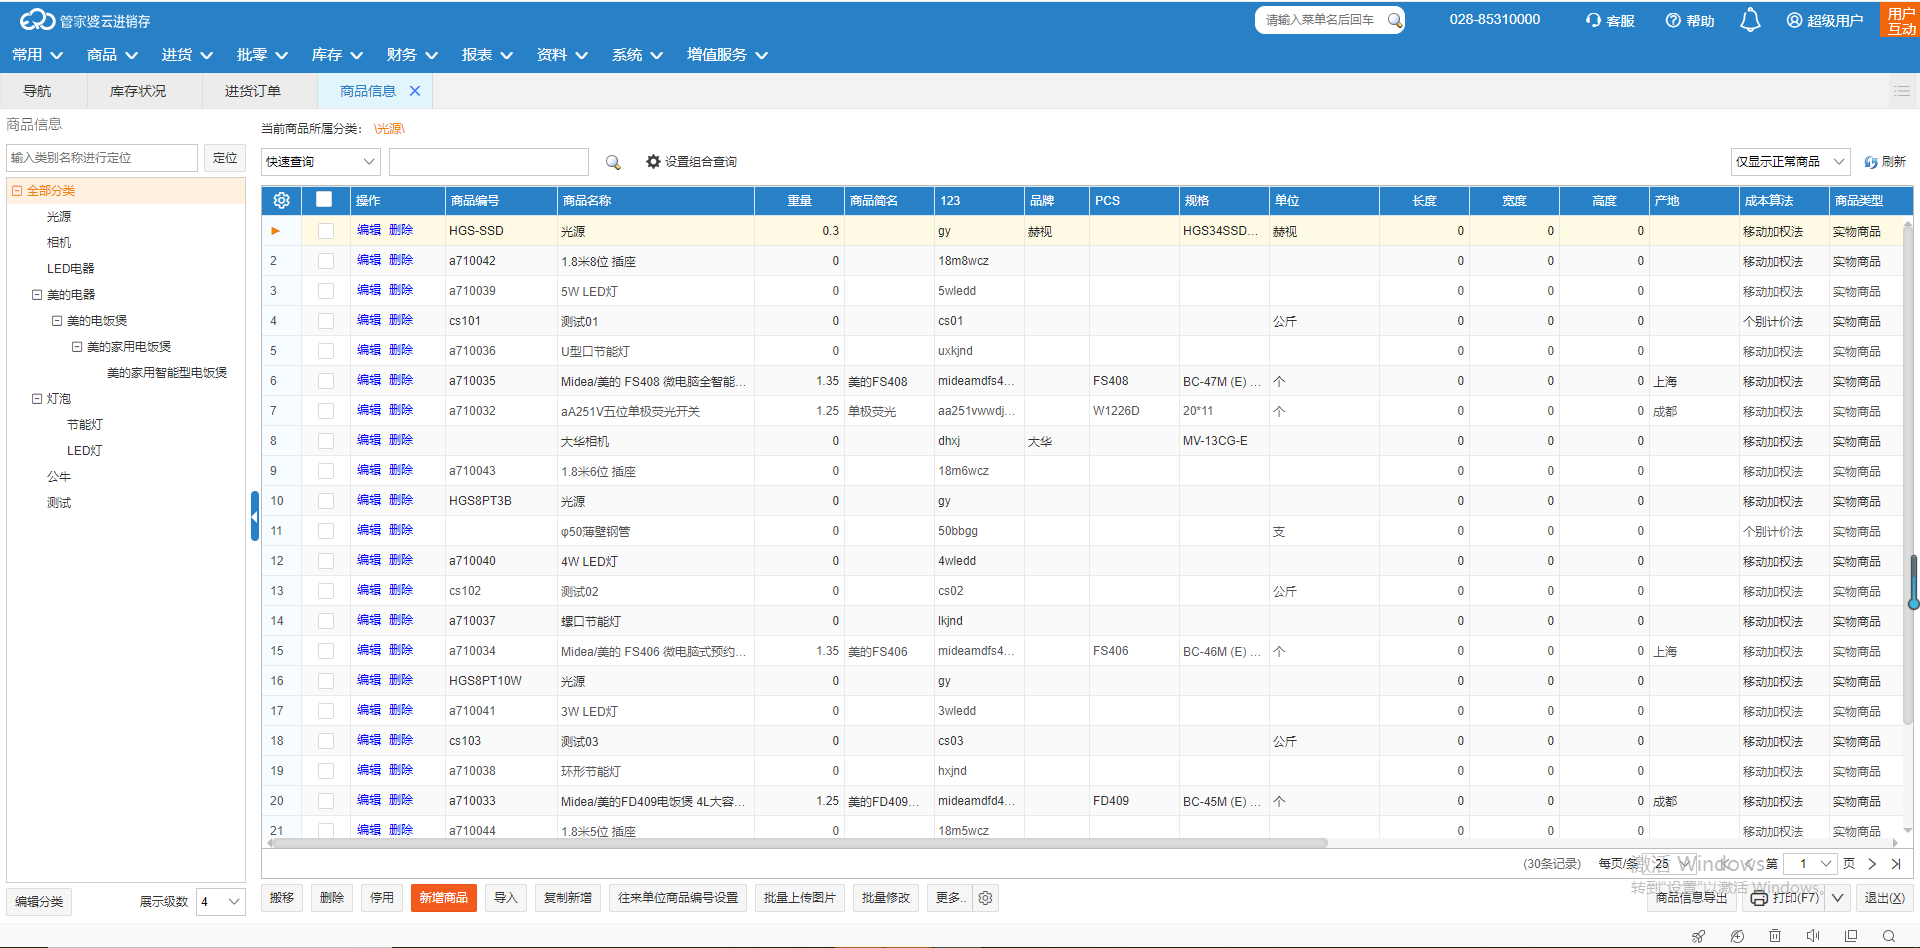Open 设置组合查询 gear
This screenshot has width=1920, height=948.
tap(653, 161)
